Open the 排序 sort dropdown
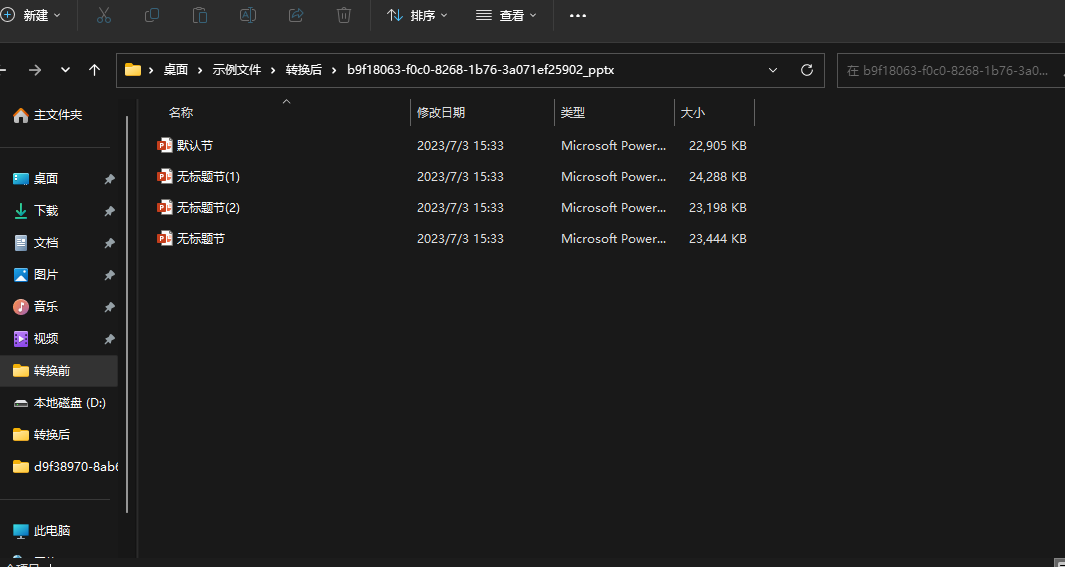Viewport: 1065px width, 567px height. [x=417, y=15]
